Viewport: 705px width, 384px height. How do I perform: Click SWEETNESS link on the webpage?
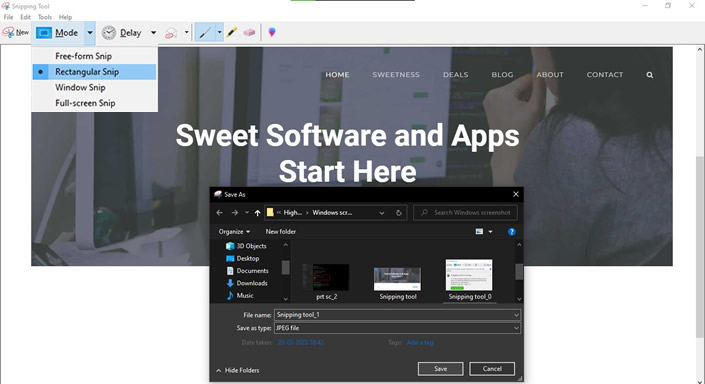pos(396,75)
